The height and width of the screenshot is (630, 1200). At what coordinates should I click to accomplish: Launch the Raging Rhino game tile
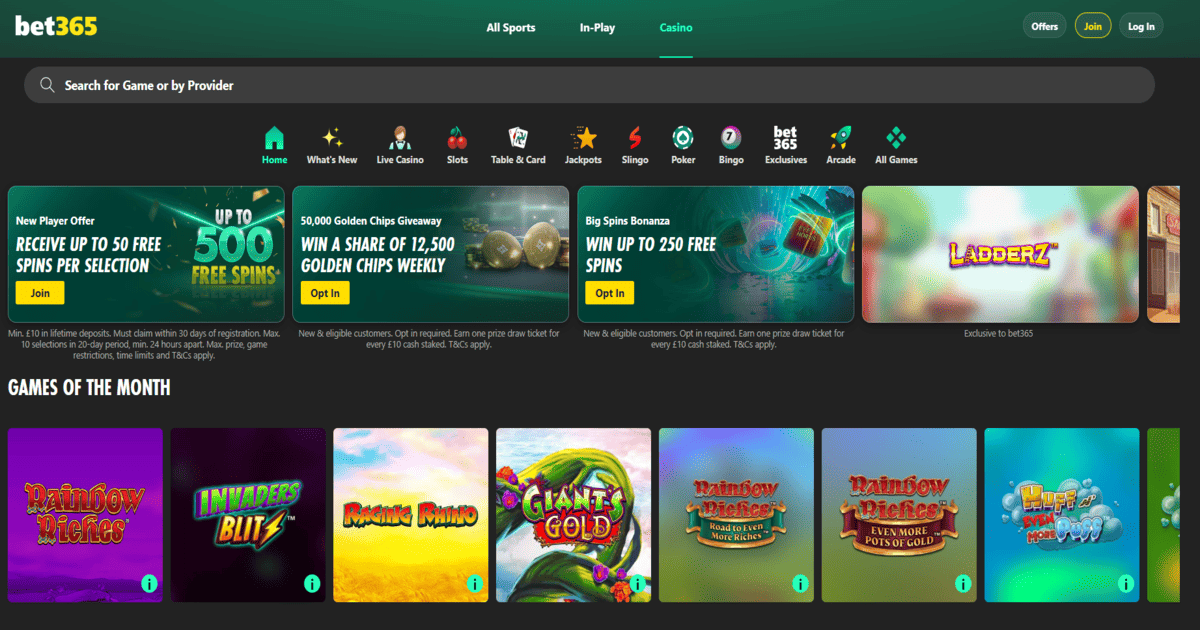(x=411, y=515)
